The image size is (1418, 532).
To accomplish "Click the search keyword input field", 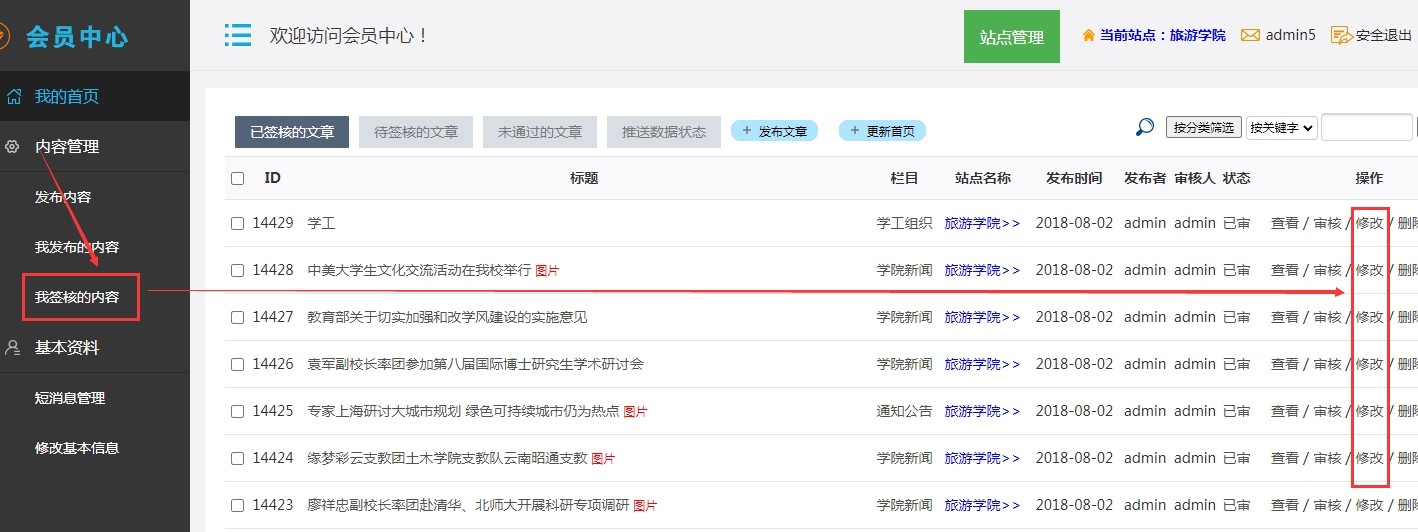I will pyautogui.click(x=1366, y=128).
